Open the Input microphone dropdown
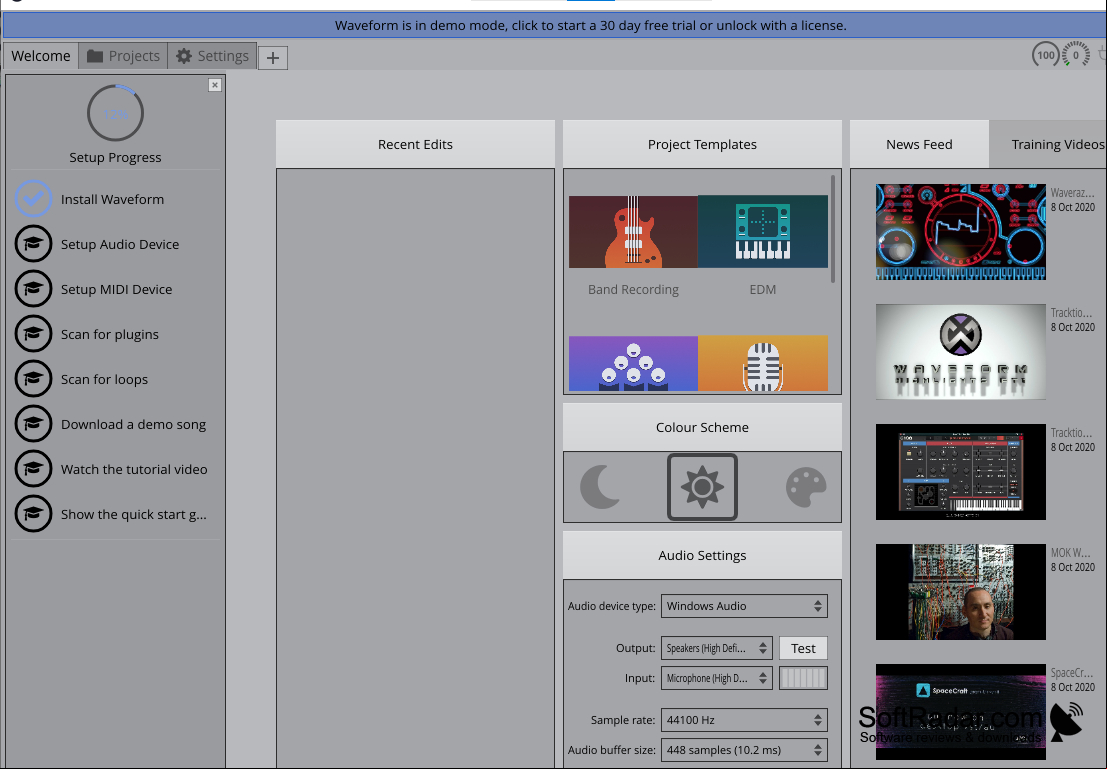This screenshot has height=769, width=1107. pyautogui.click(x=717, y=678)
